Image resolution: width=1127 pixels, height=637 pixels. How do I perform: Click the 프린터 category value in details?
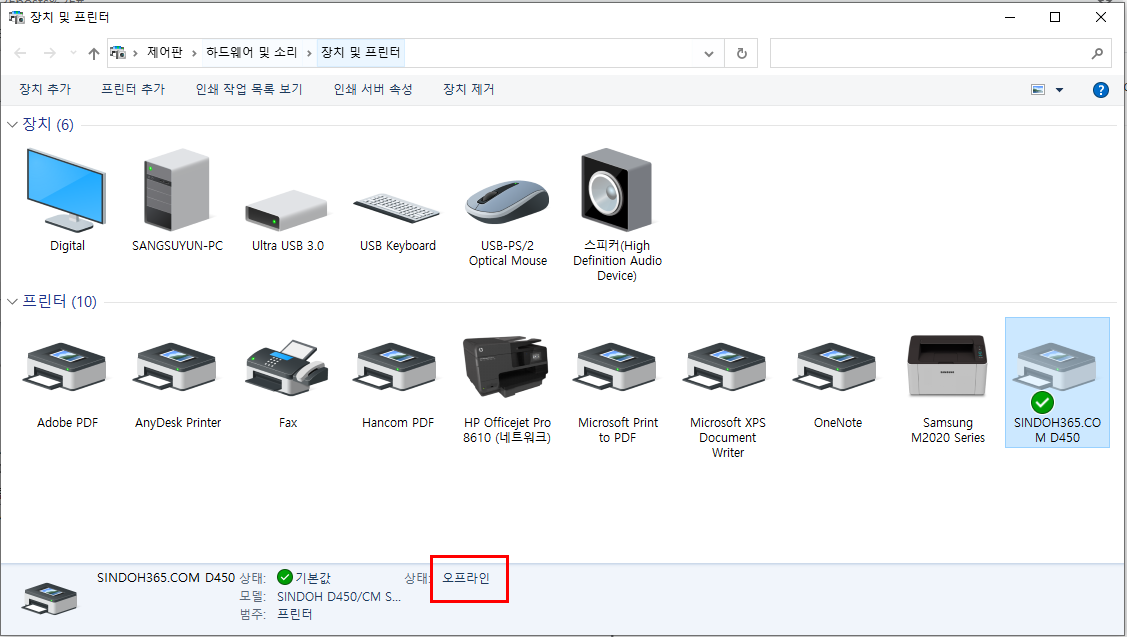[x=295, y=615]
